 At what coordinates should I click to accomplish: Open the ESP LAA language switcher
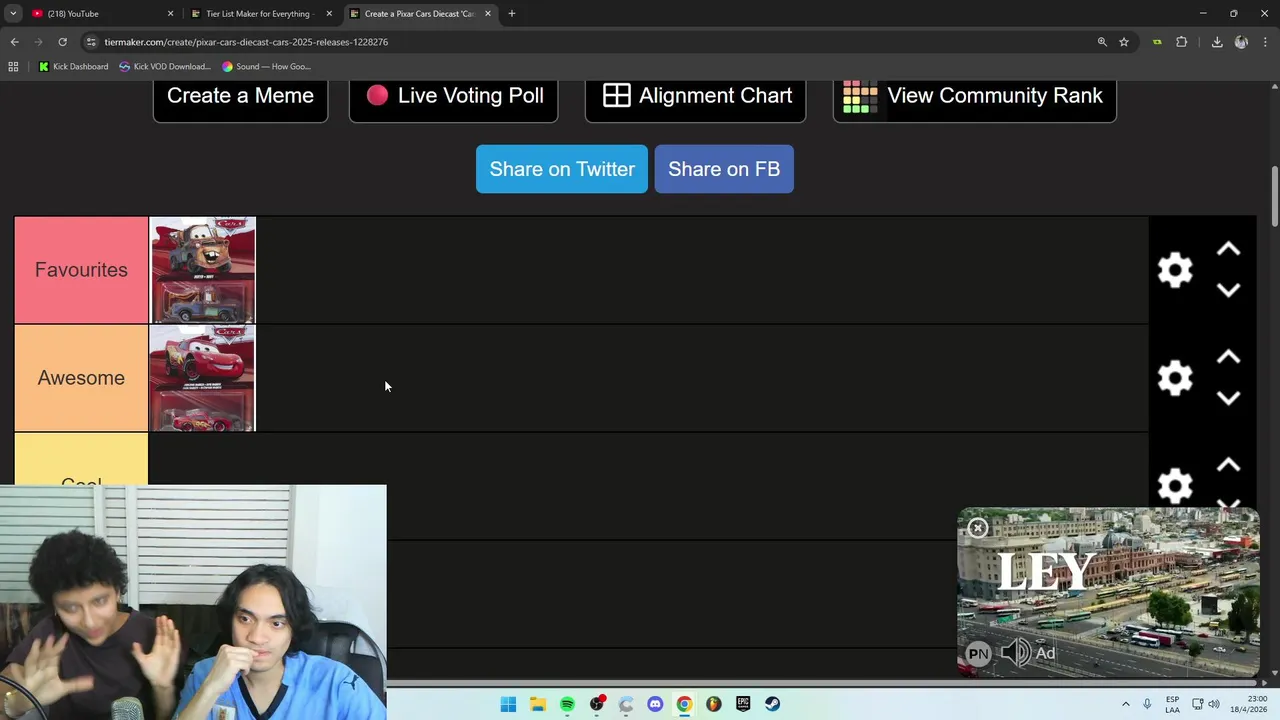1172,704
